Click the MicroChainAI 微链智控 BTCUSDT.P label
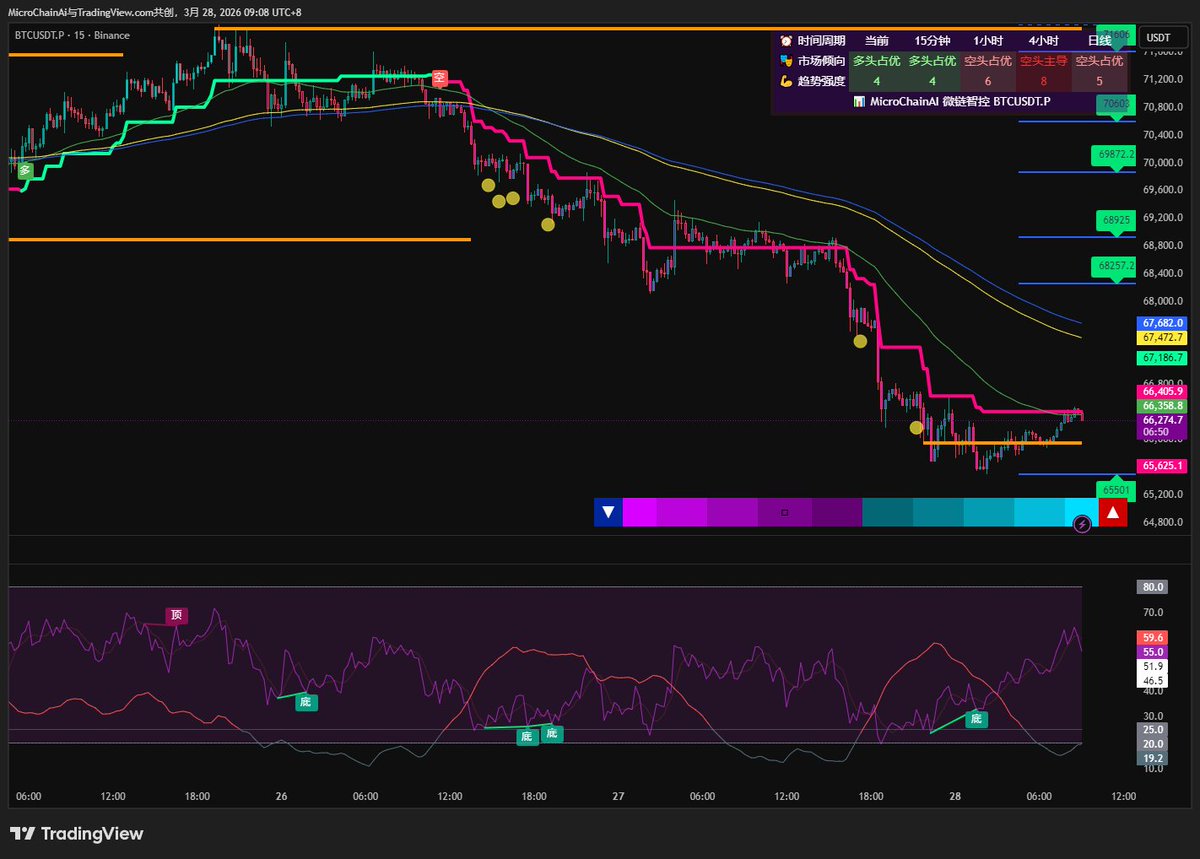 pyautogui.click(x=960, y=101)
